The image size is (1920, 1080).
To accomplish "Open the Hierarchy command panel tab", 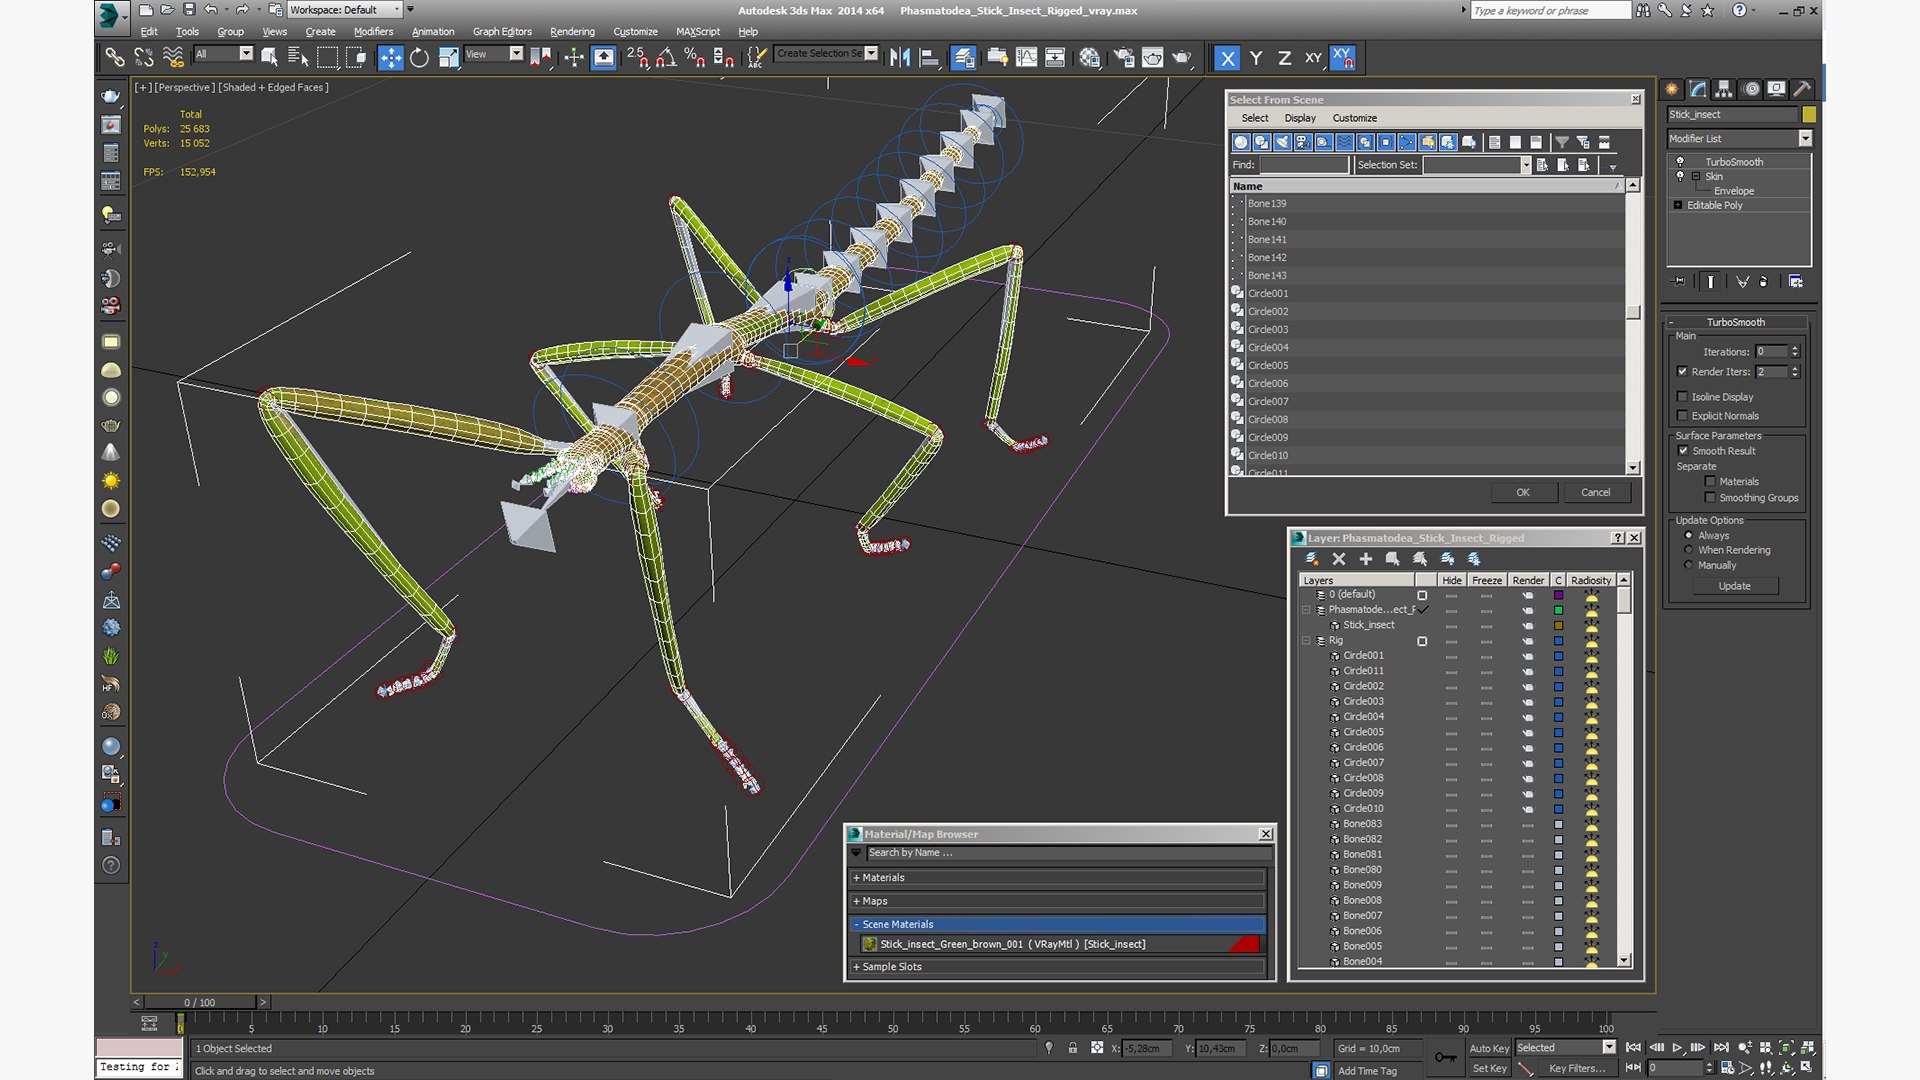I will (1724, 89).
